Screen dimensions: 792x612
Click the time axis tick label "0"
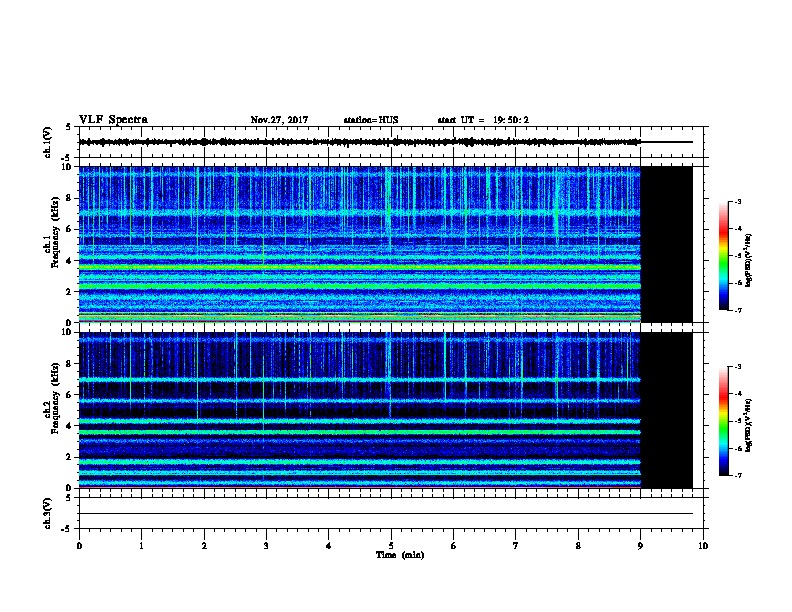tap(79, 546)
